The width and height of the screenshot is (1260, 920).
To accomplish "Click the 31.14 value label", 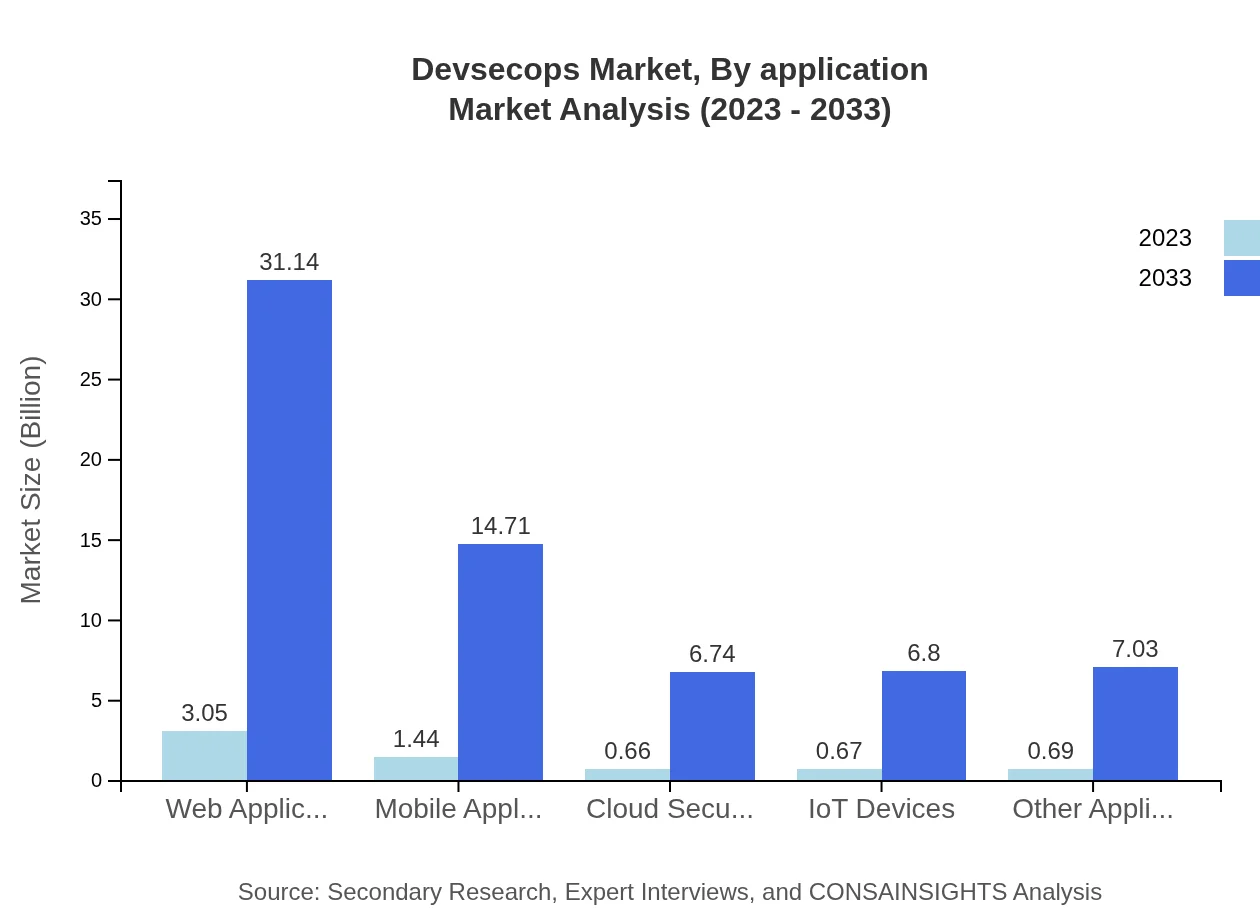I will [289, 262].
